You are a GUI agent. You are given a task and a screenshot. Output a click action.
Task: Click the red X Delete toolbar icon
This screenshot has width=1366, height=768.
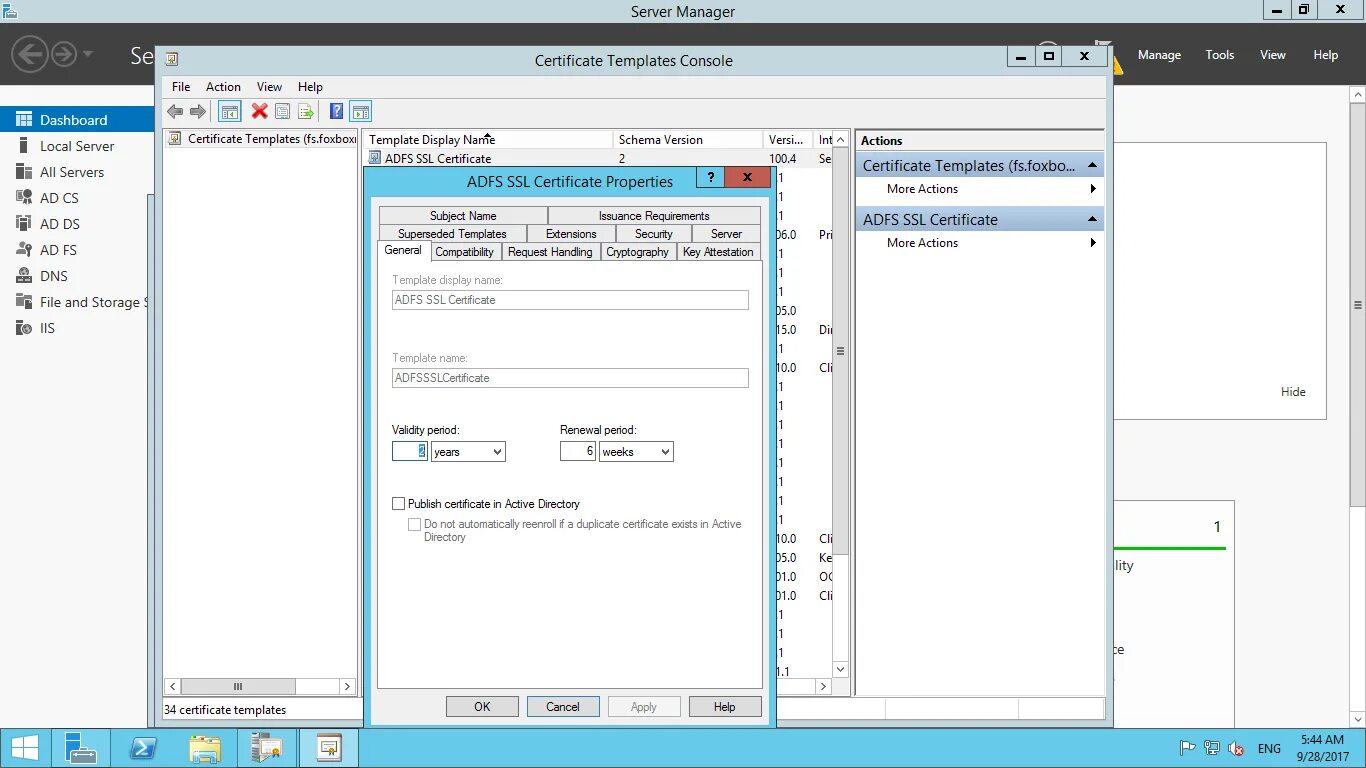click(260, 112)
